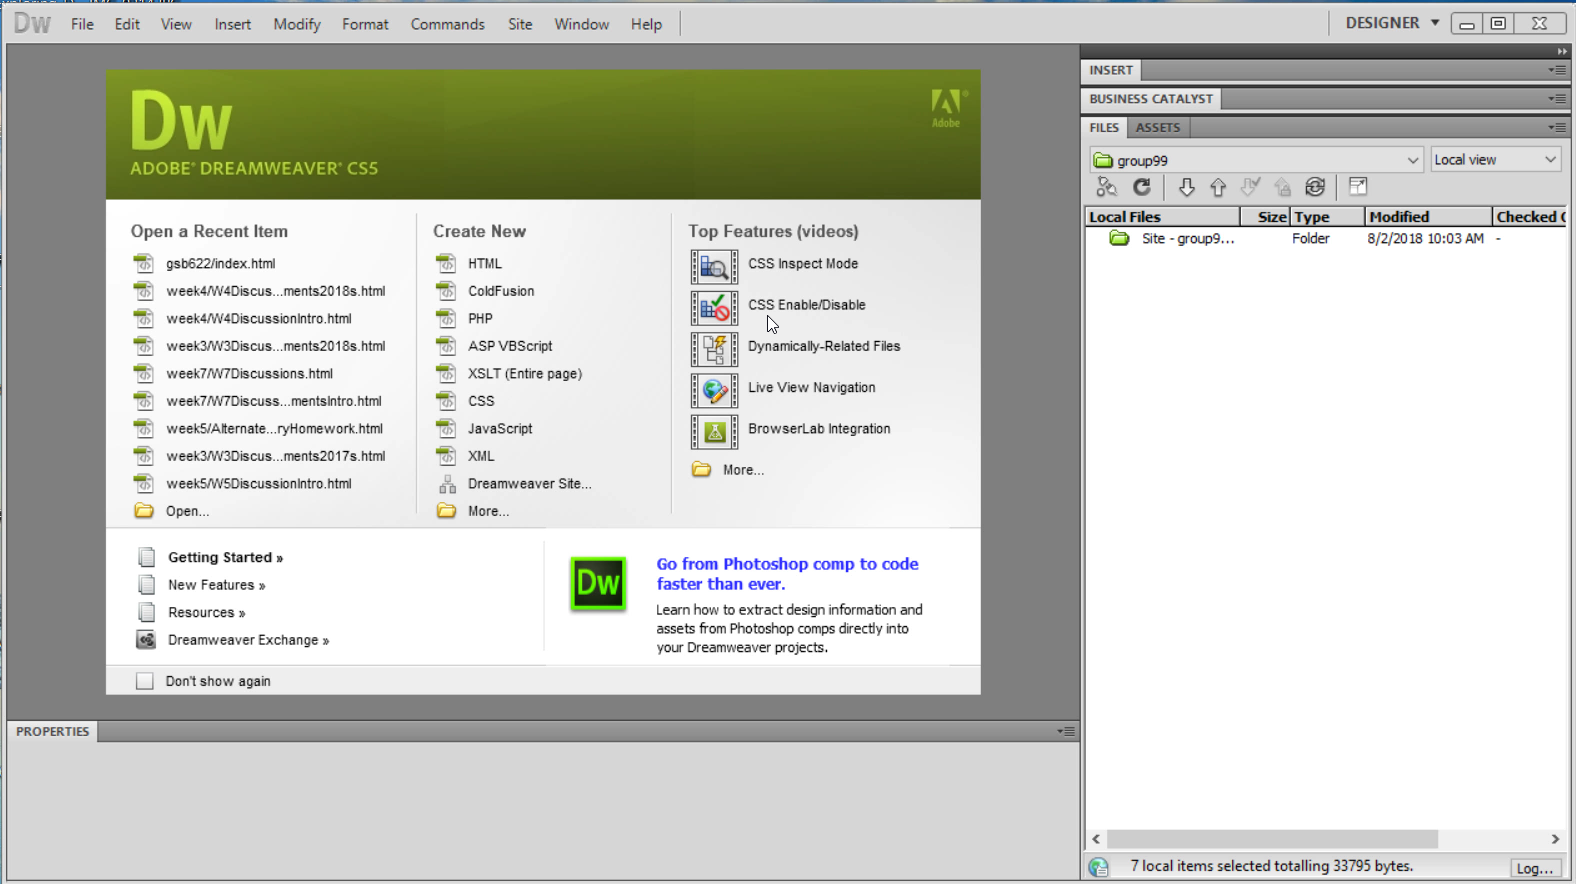The image size is (1576, 884).
Task: Click the Put files up-arrow icon
Action: tap(1218, 187)
